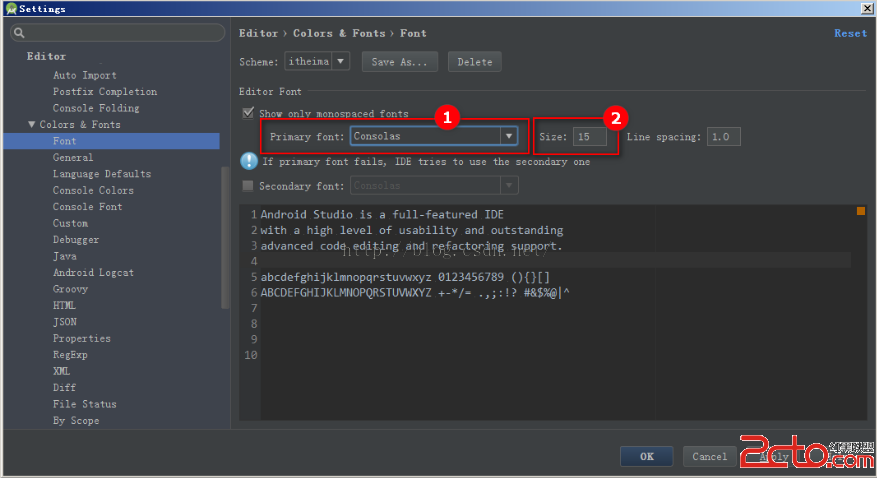Click preview line 'with a high level of usability'

(x=412, y=230)
